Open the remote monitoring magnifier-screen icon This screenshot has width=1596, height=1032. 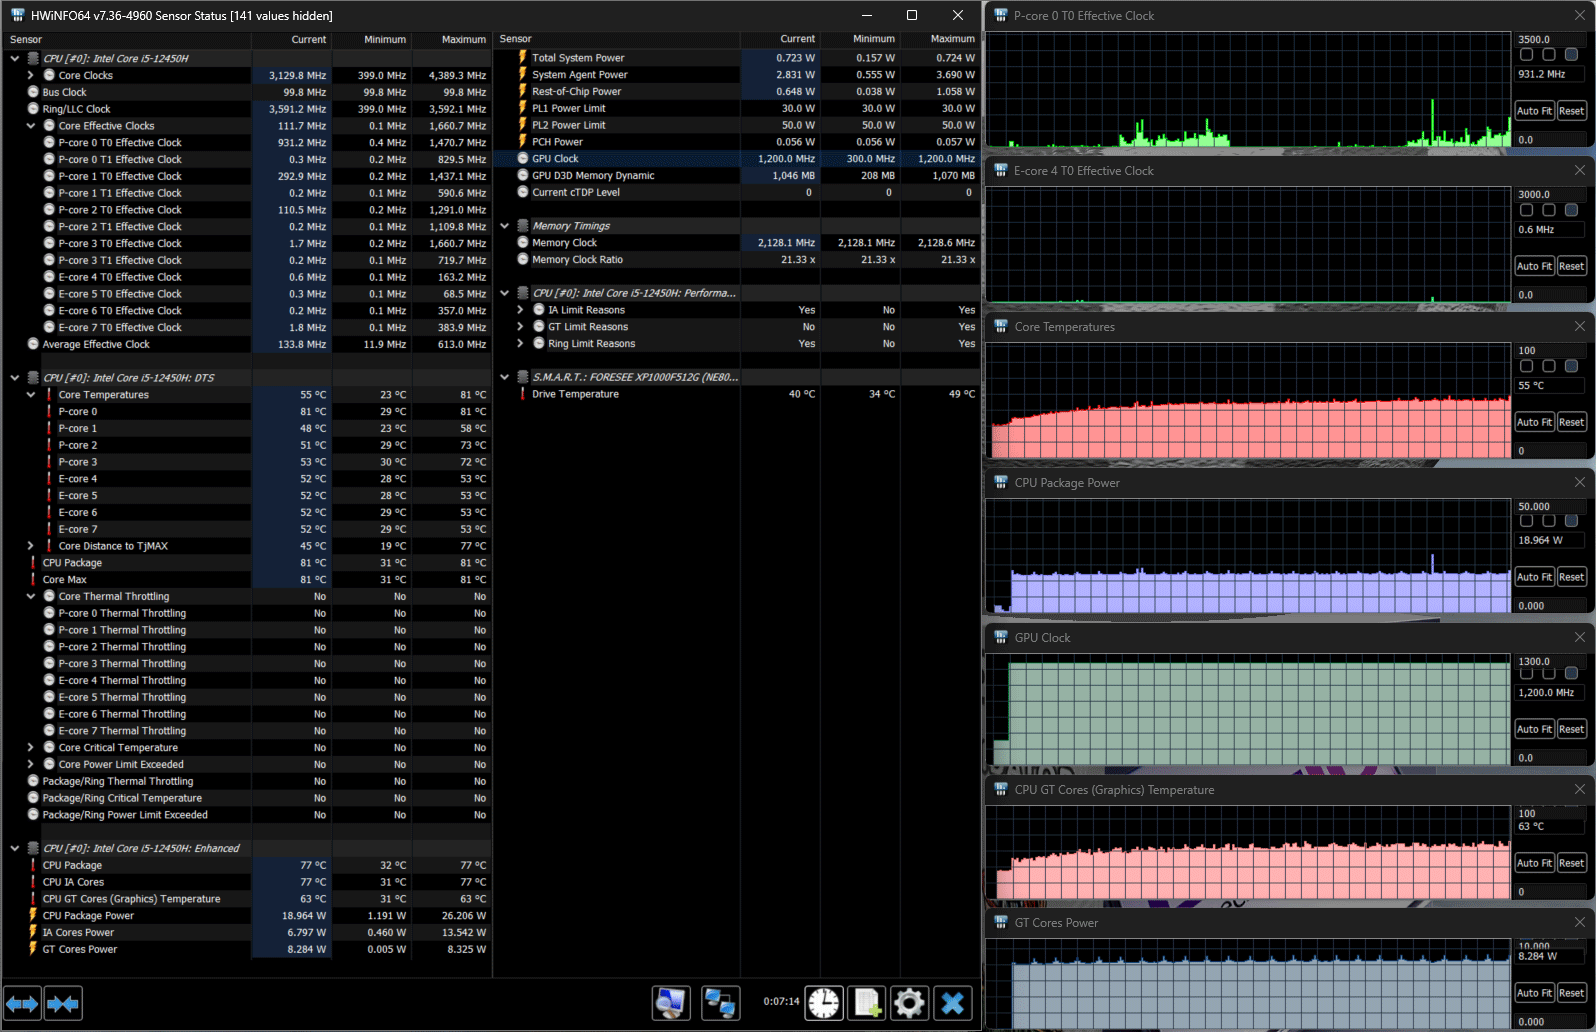[671, 1002]
